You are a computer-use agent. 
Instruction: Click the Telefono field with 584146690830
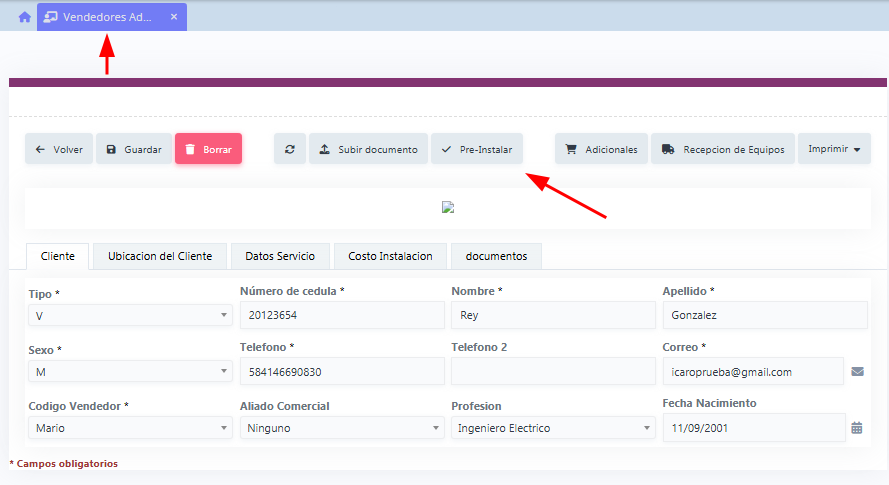pyautogui.click(x=342, y=372)
